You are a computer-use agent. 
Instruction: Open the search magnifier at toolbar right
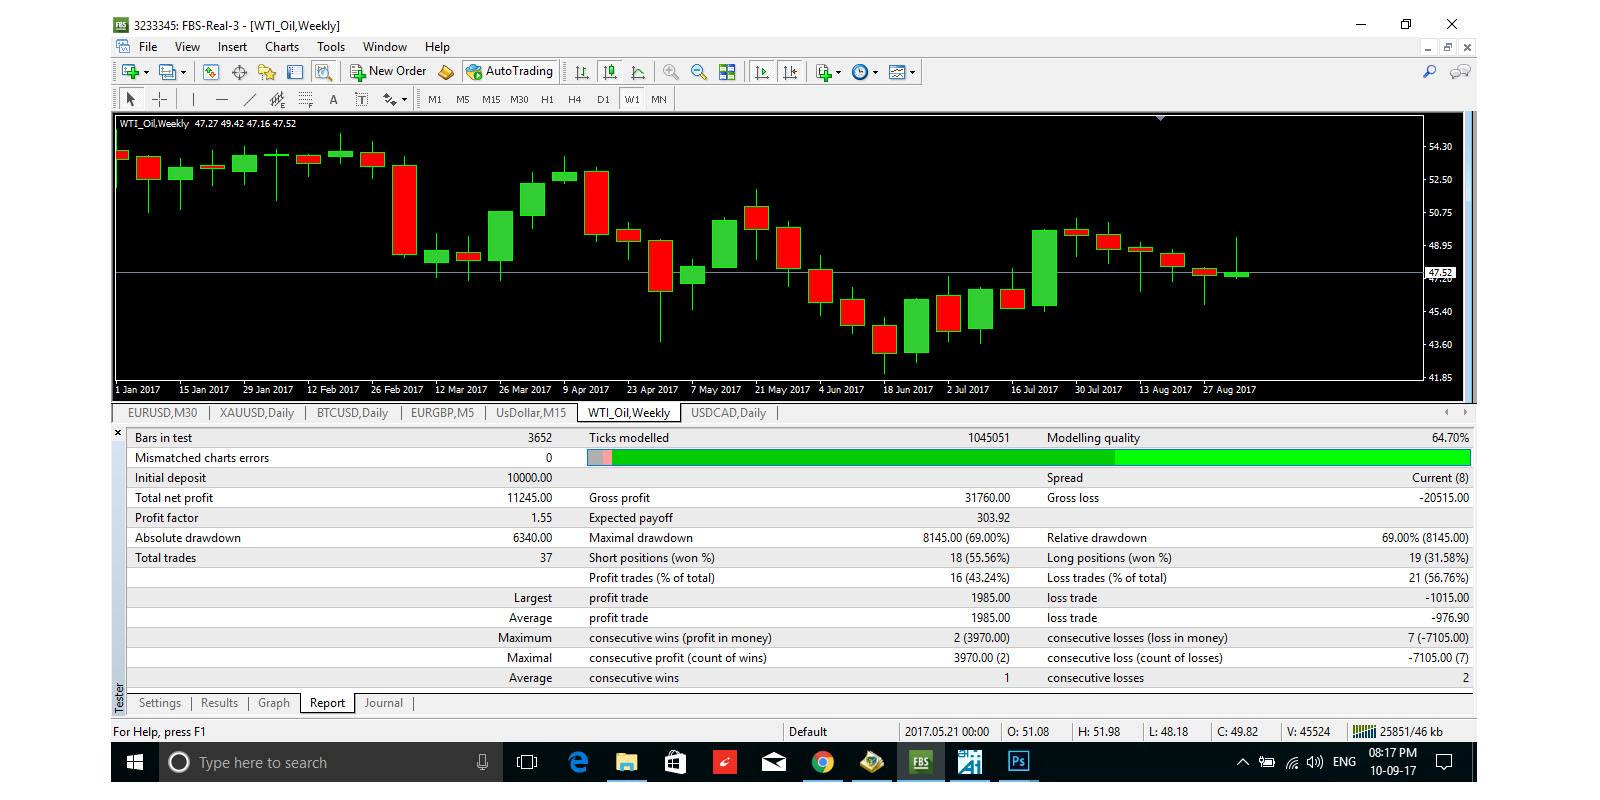(x=1430, y=72)
